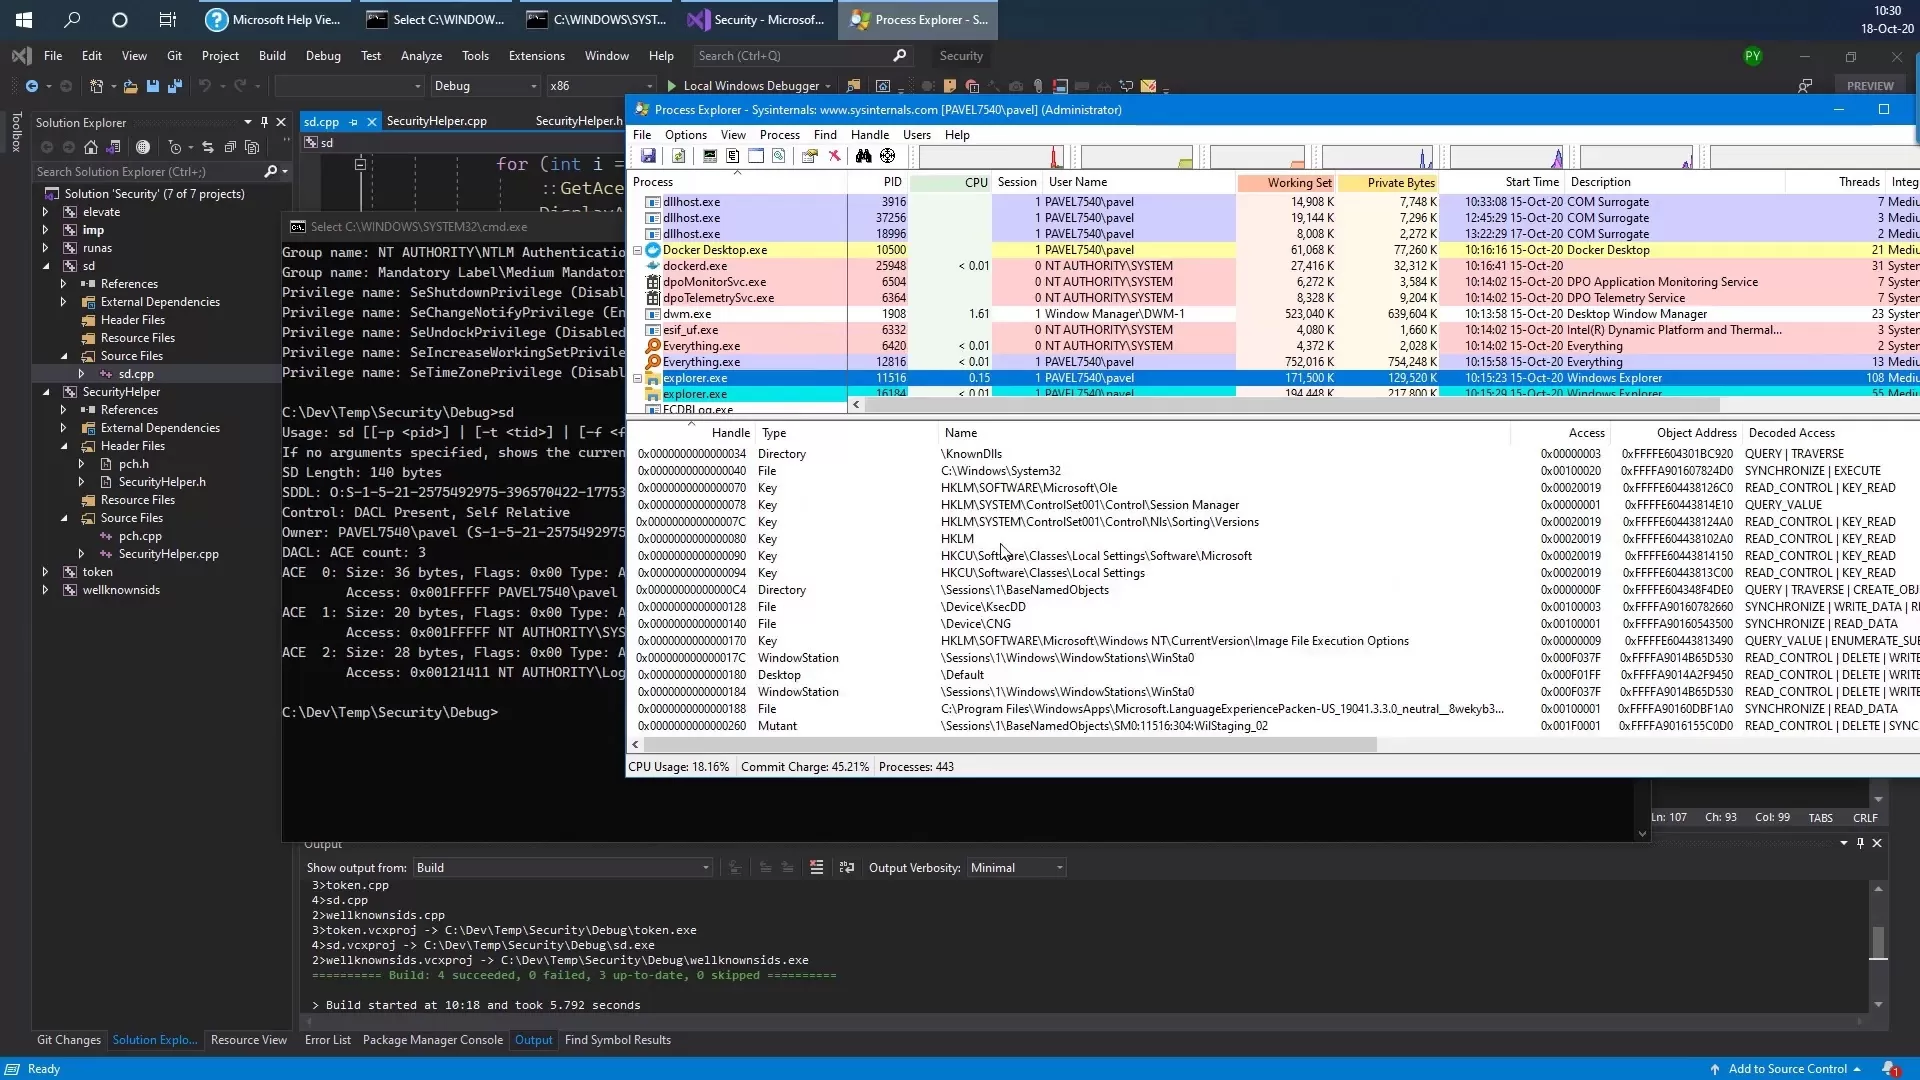1920x1080 pixels.
Task: Switch to the Error List tab
Action: pos(327,1040)
